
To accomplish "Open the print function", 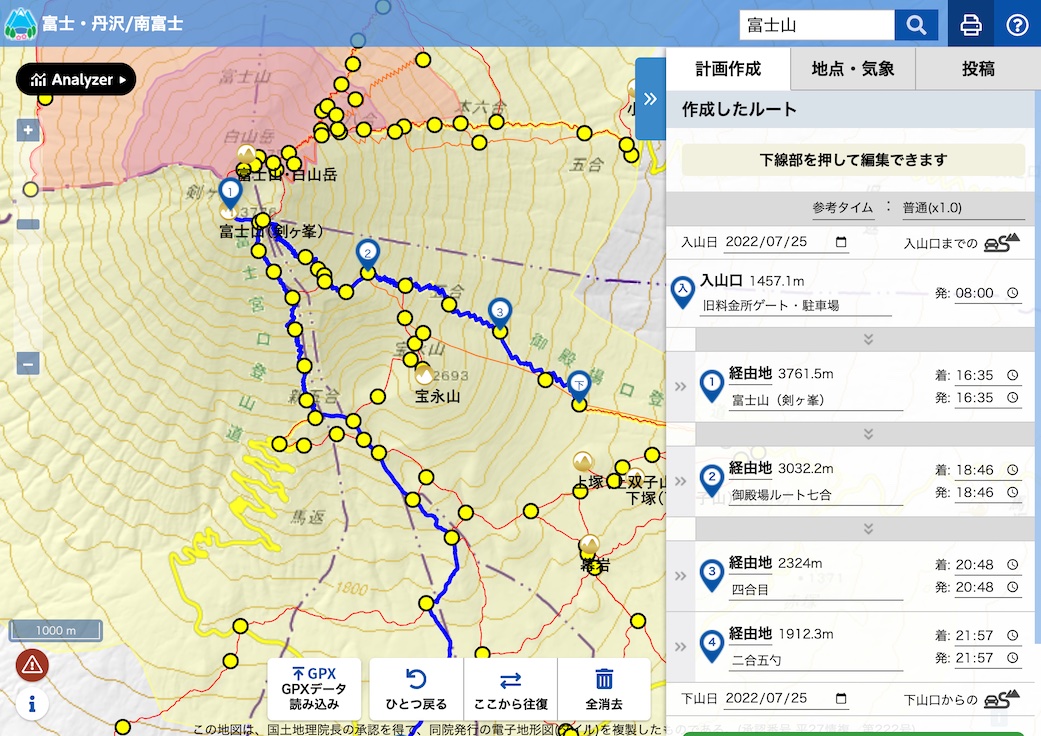I will pos(971,25).
